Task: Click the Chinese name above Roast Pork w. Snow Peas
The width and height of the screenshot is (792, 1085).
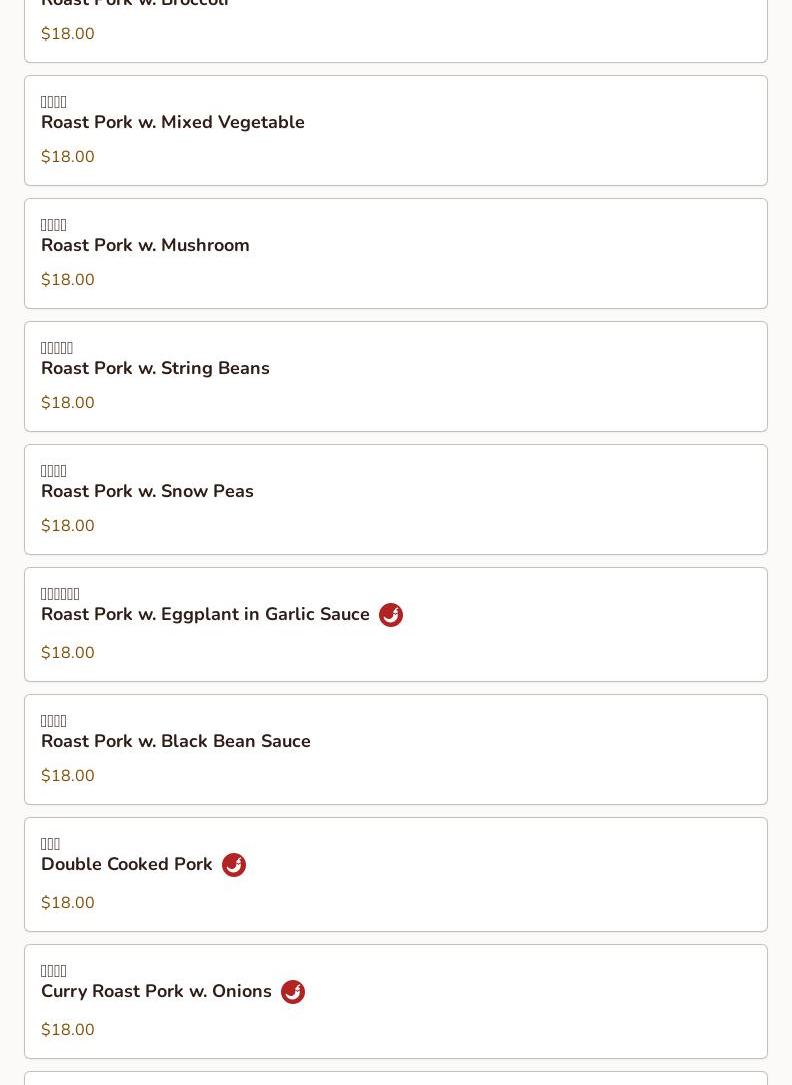Action: (54, 471)
